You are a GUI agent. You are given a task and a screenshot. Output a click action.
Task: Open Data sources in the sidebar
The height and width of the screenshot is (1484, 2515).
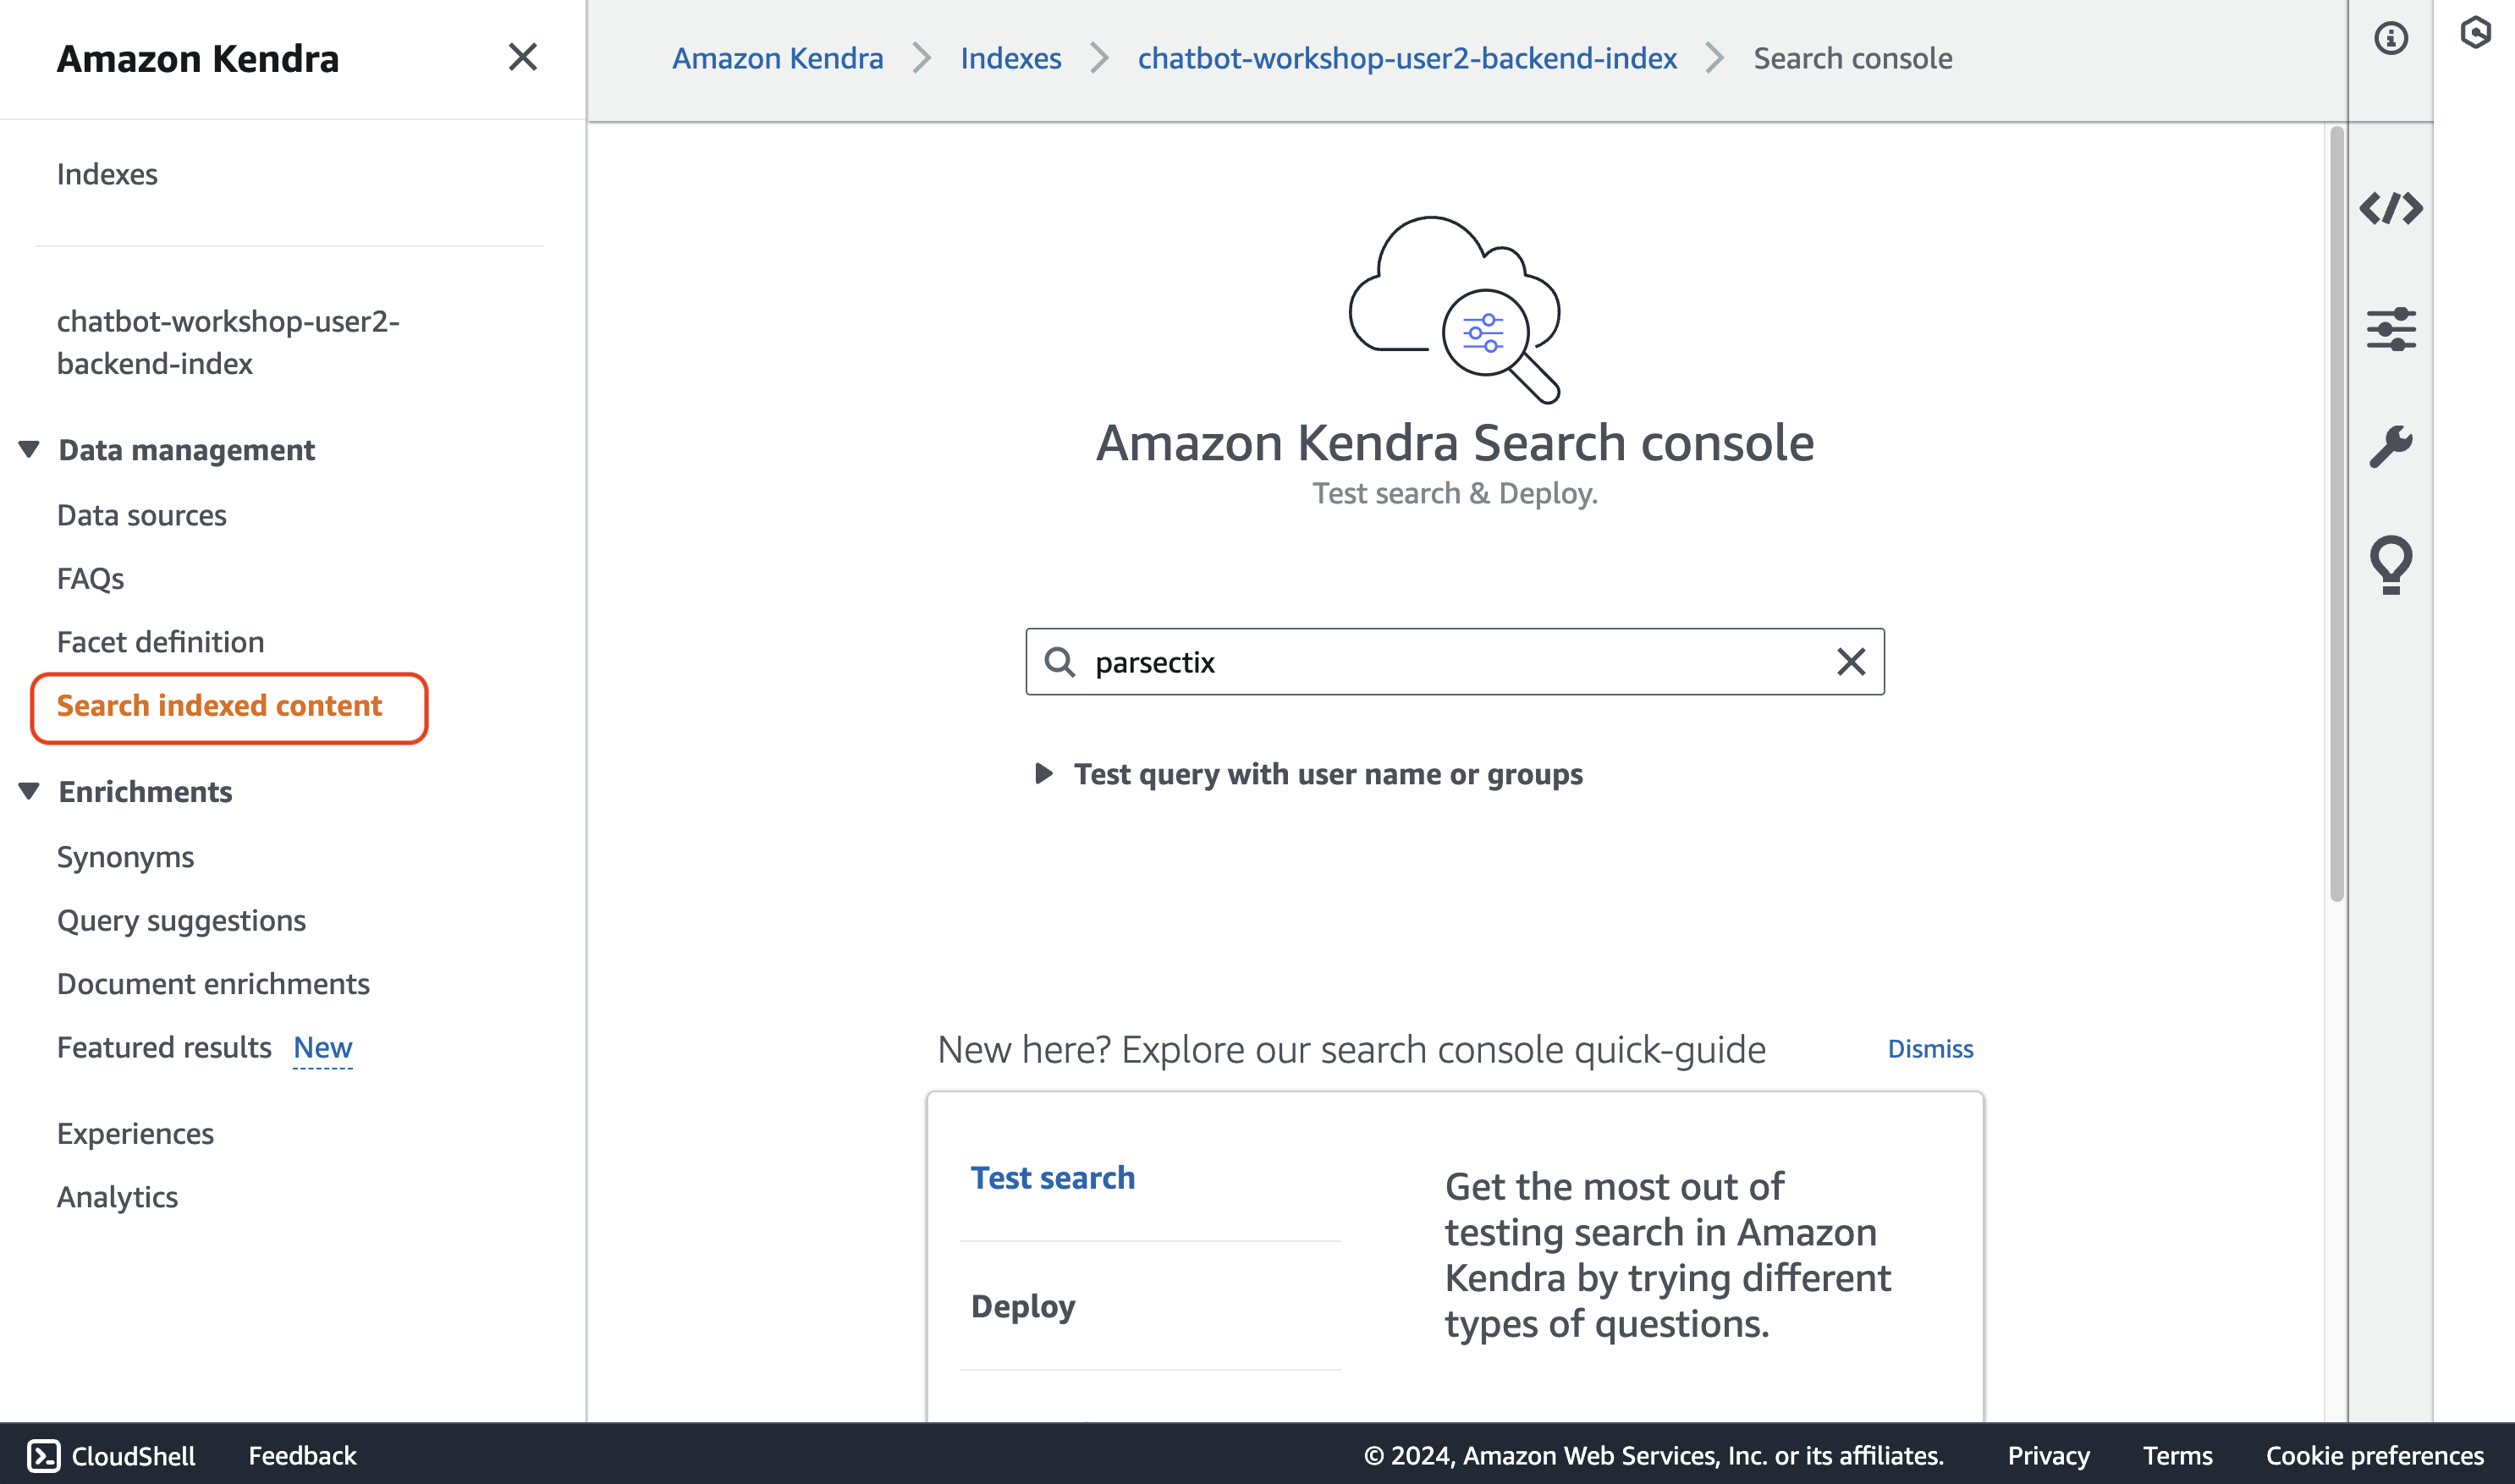(x=142, y=515)
